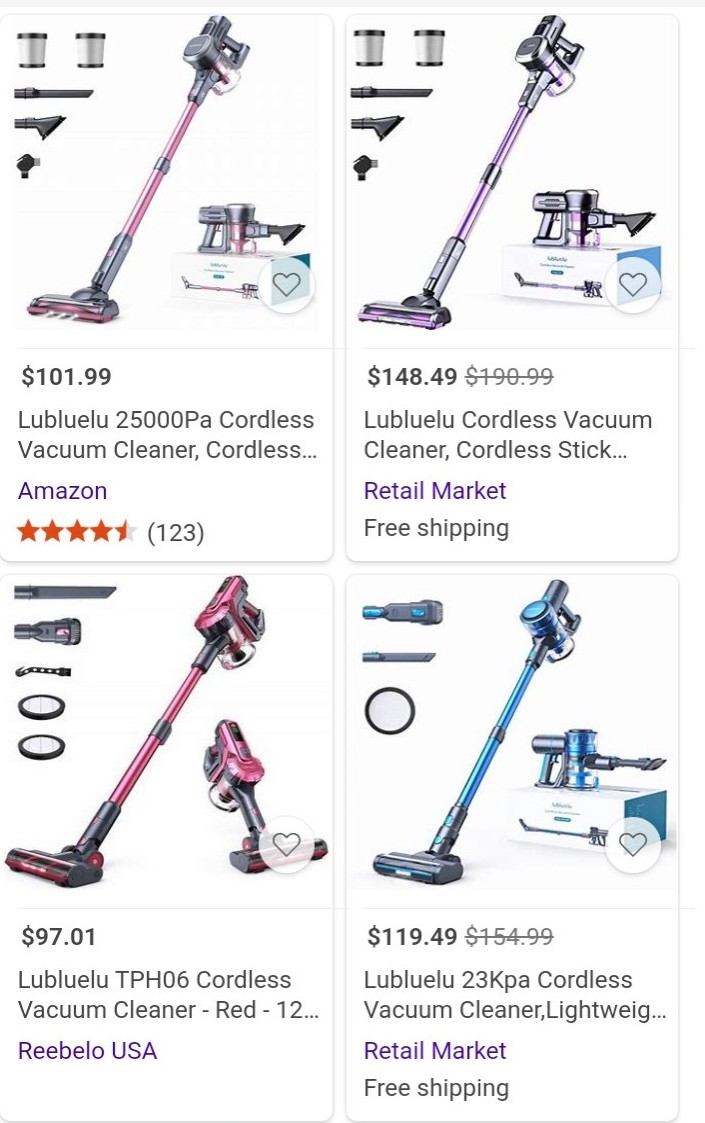Open Lubluelu Cordless Vacuum Cleaner, Cordless Stick title
705x1123 pixels.
[508, 435]
